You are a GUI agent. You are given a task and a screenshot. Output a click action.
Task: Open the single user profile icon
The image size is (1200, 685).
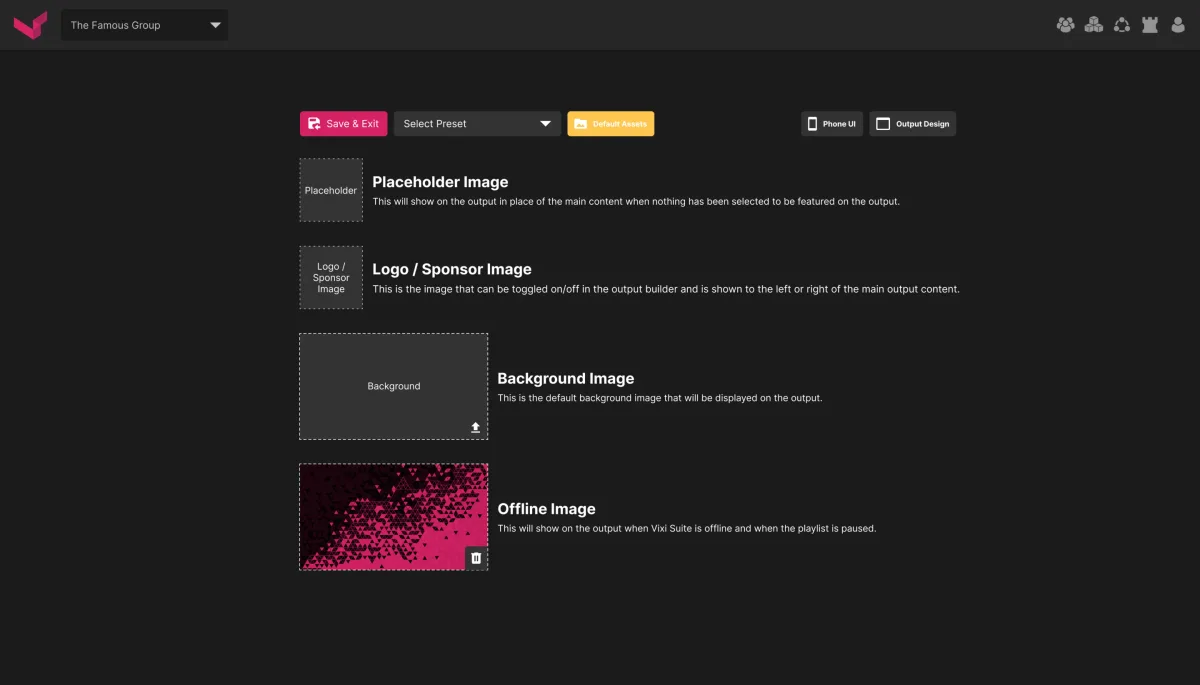coord(1178,25)
